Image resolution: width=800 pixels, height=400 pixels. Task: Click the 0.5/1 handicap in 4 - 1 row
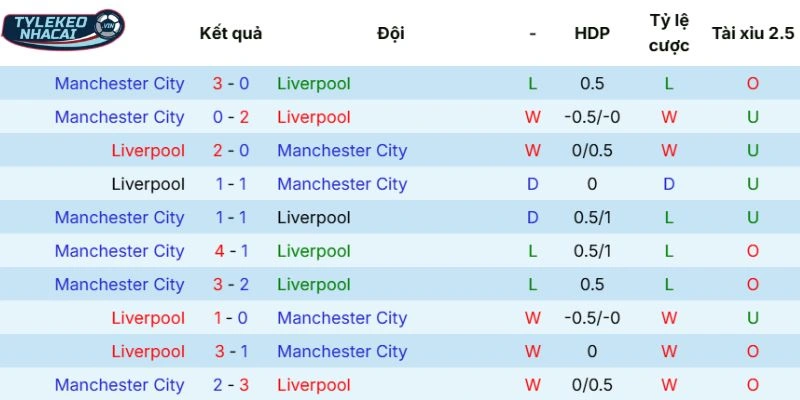(591, 251)
